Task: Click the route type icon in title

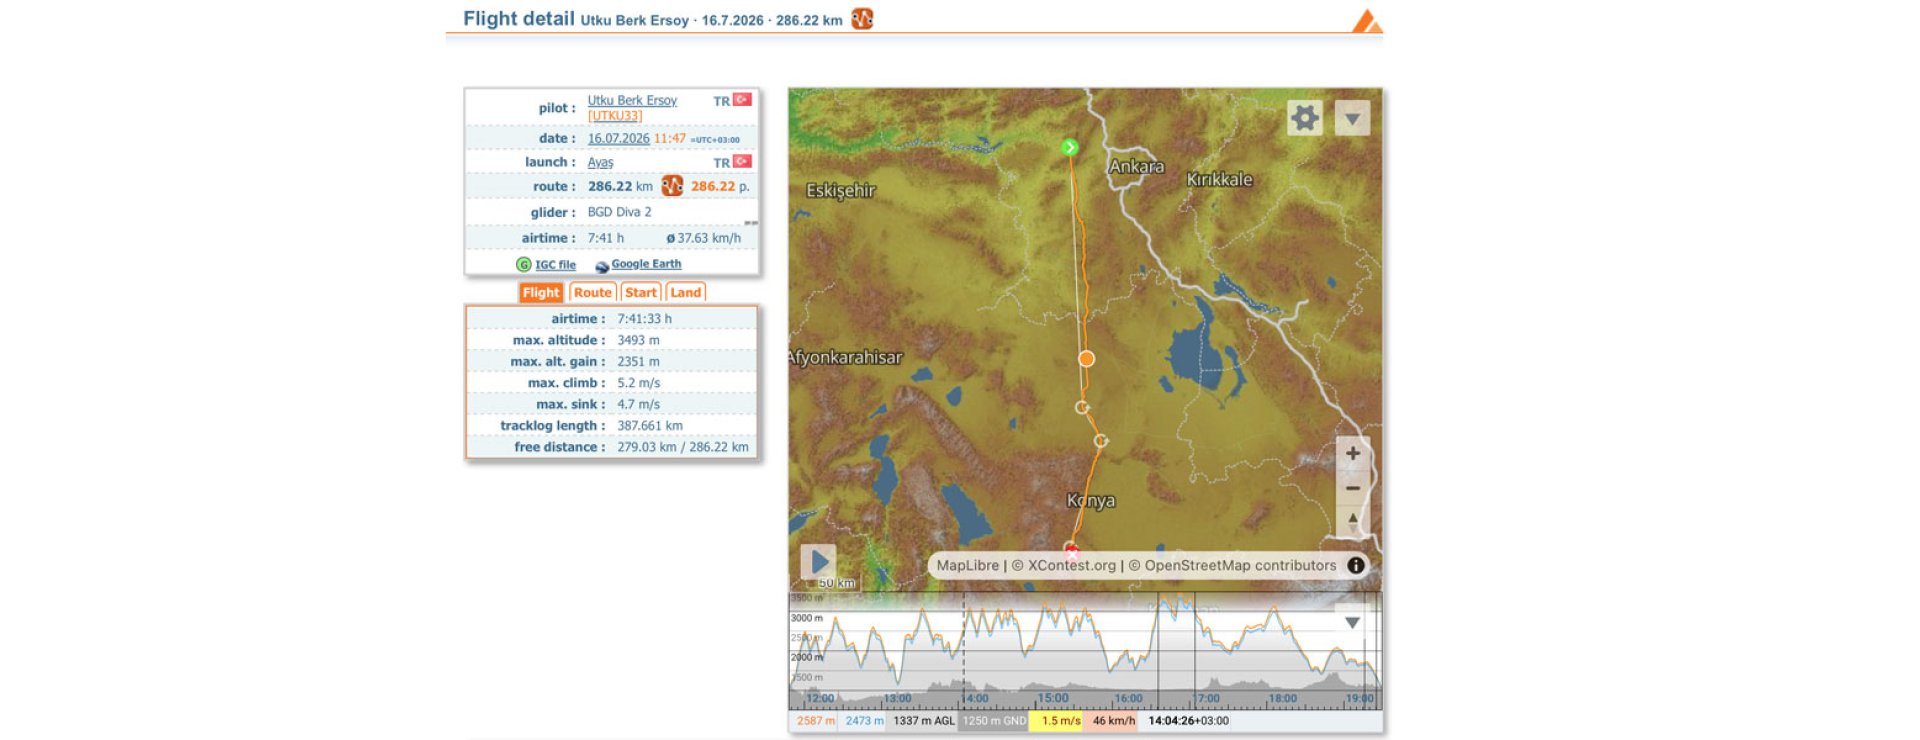Action: click(x=862, y=19)
